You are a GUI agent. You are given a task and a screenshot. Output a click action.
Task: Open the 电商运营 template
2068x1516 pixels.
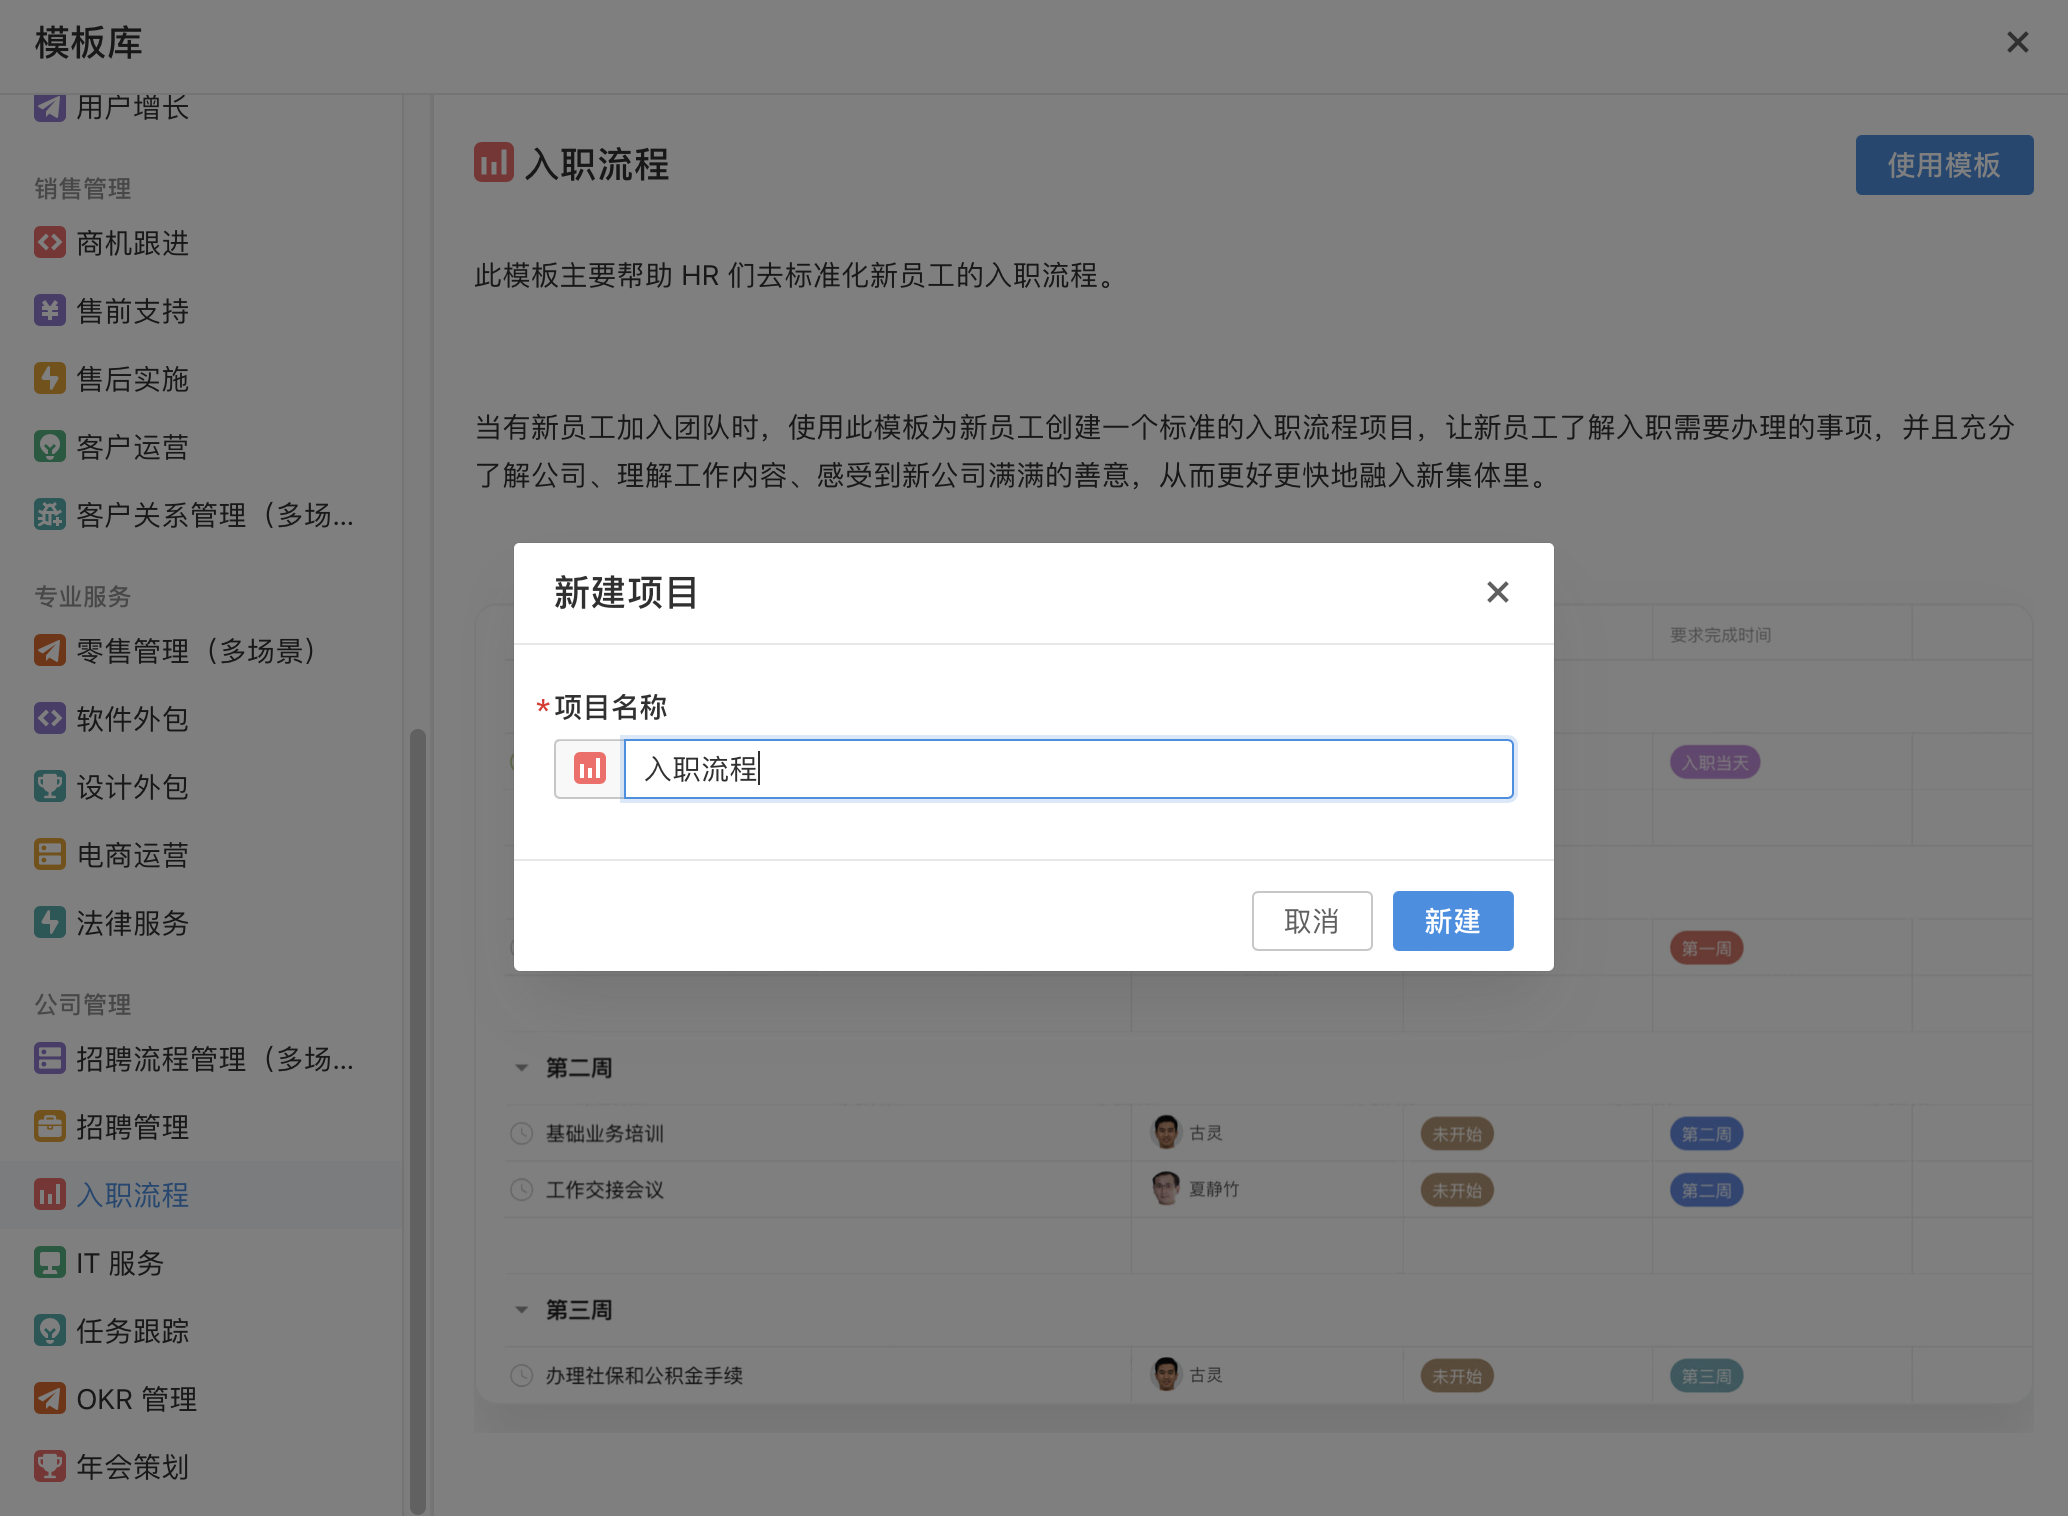132,855
